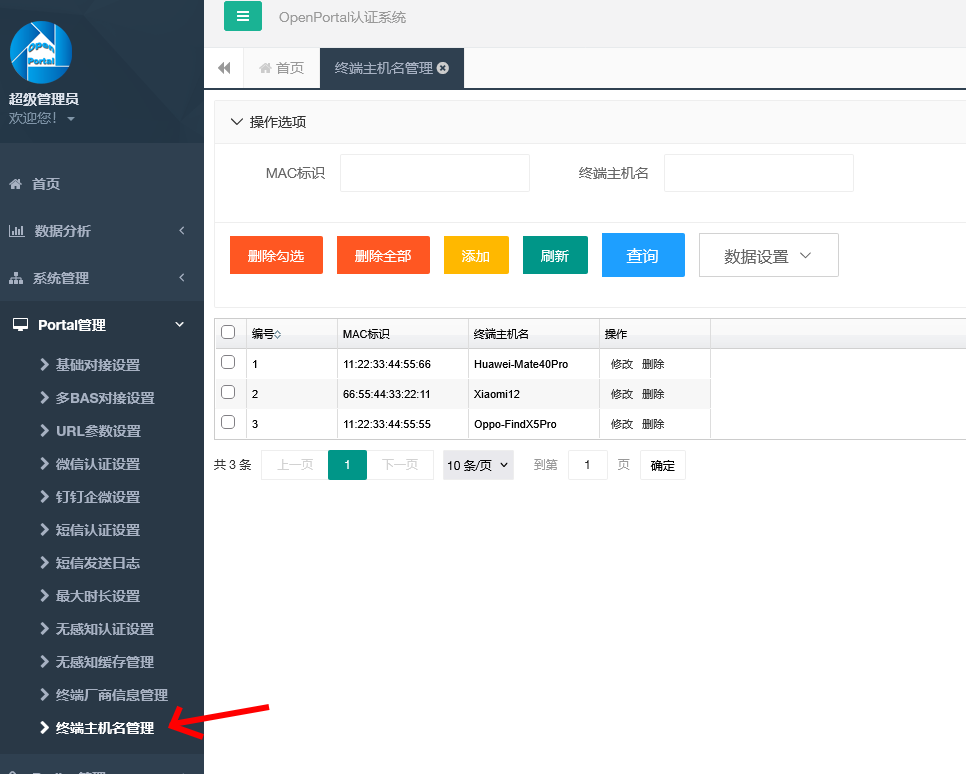Open URL参数设置 in sidebar
The width and height of the screenshot is (966, 774).
98,431
